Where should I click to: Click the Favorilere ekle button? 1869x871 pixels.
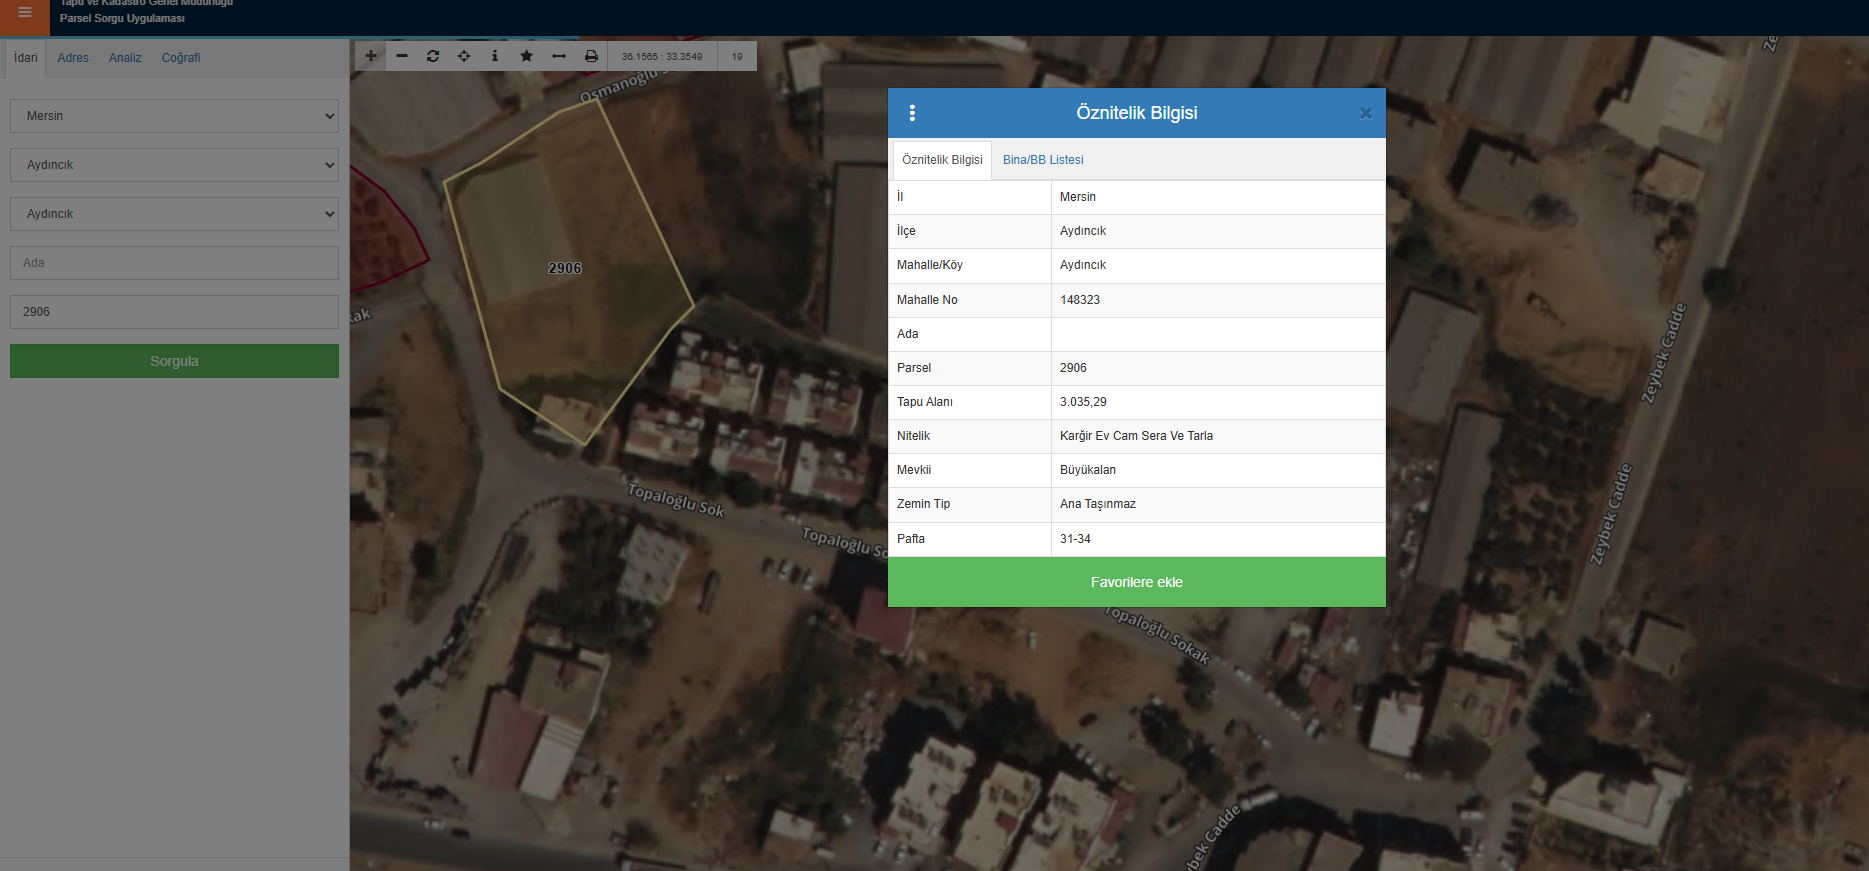click(1136, 582)
